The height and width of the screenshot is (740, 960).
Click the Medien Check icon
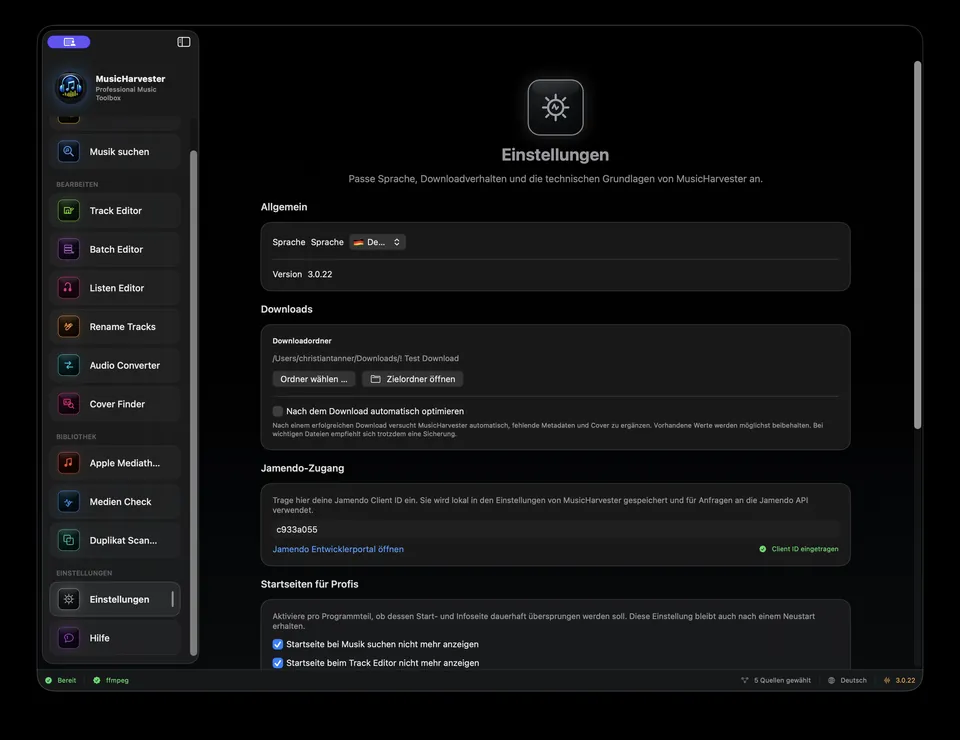(x=69, y=501)
